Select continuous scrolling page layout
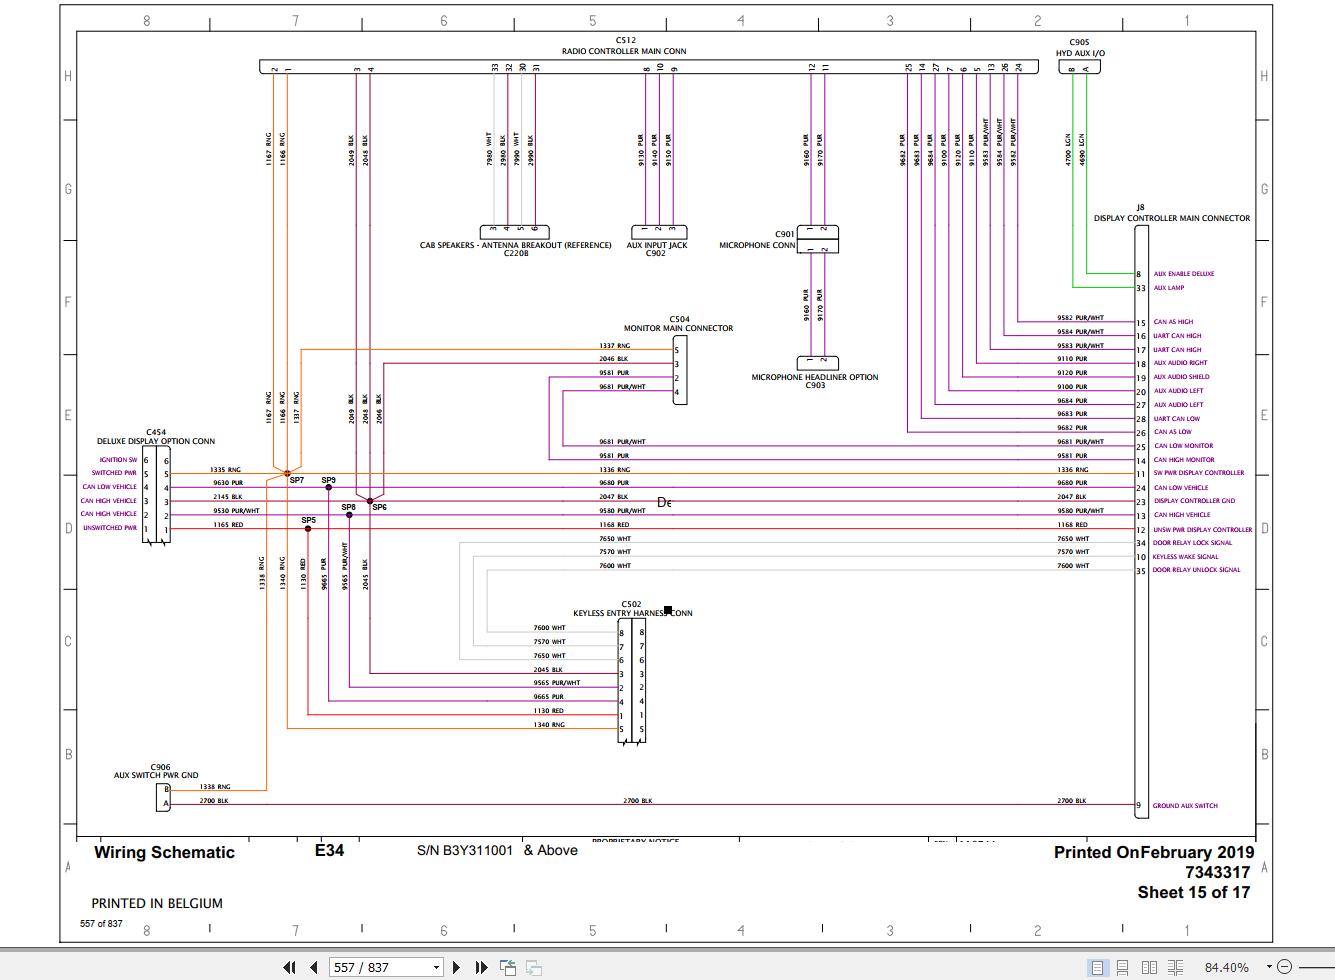The image size is (1335, 980). coord(1123,967)
